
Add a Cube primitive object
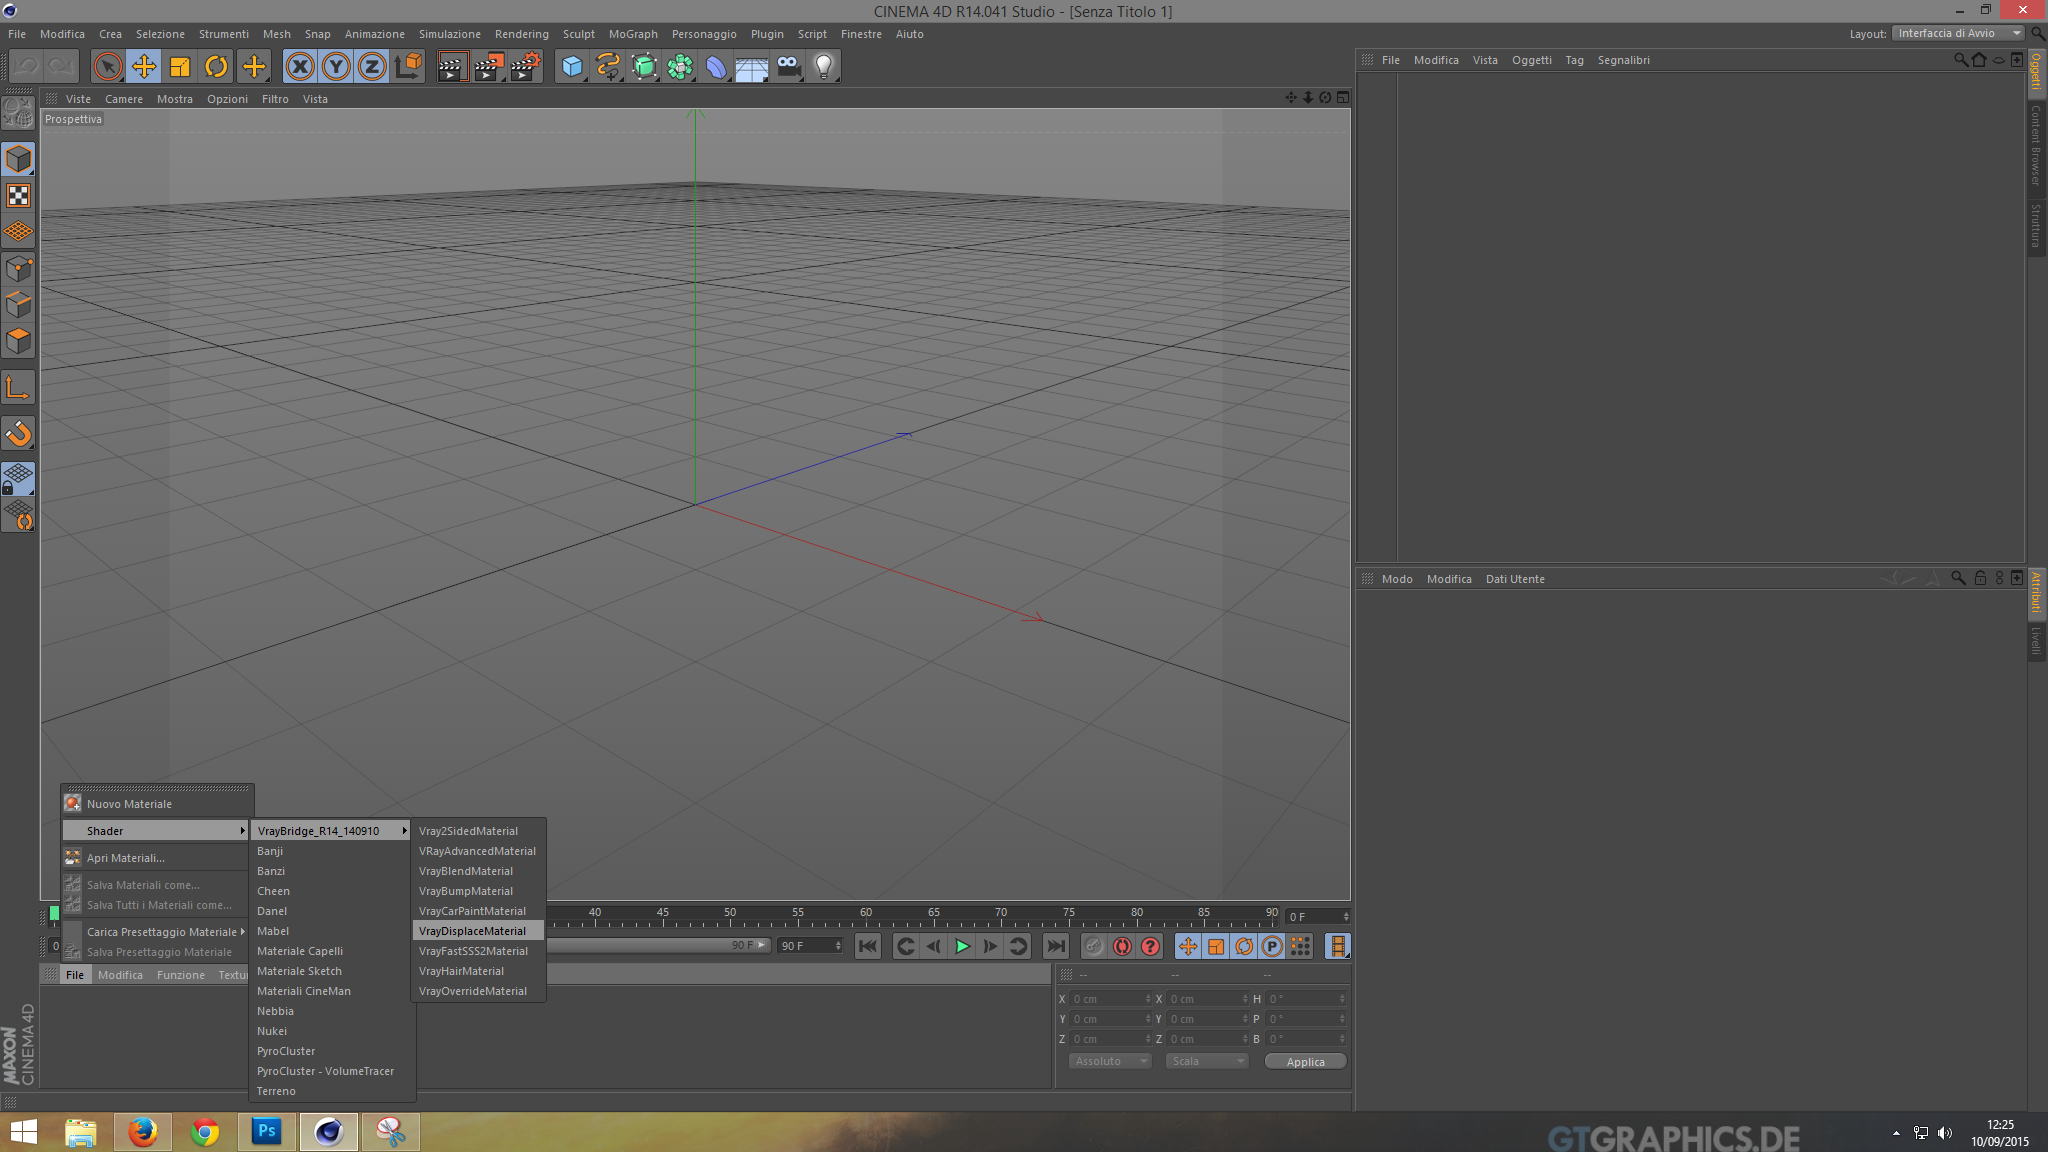pos(571,67)
